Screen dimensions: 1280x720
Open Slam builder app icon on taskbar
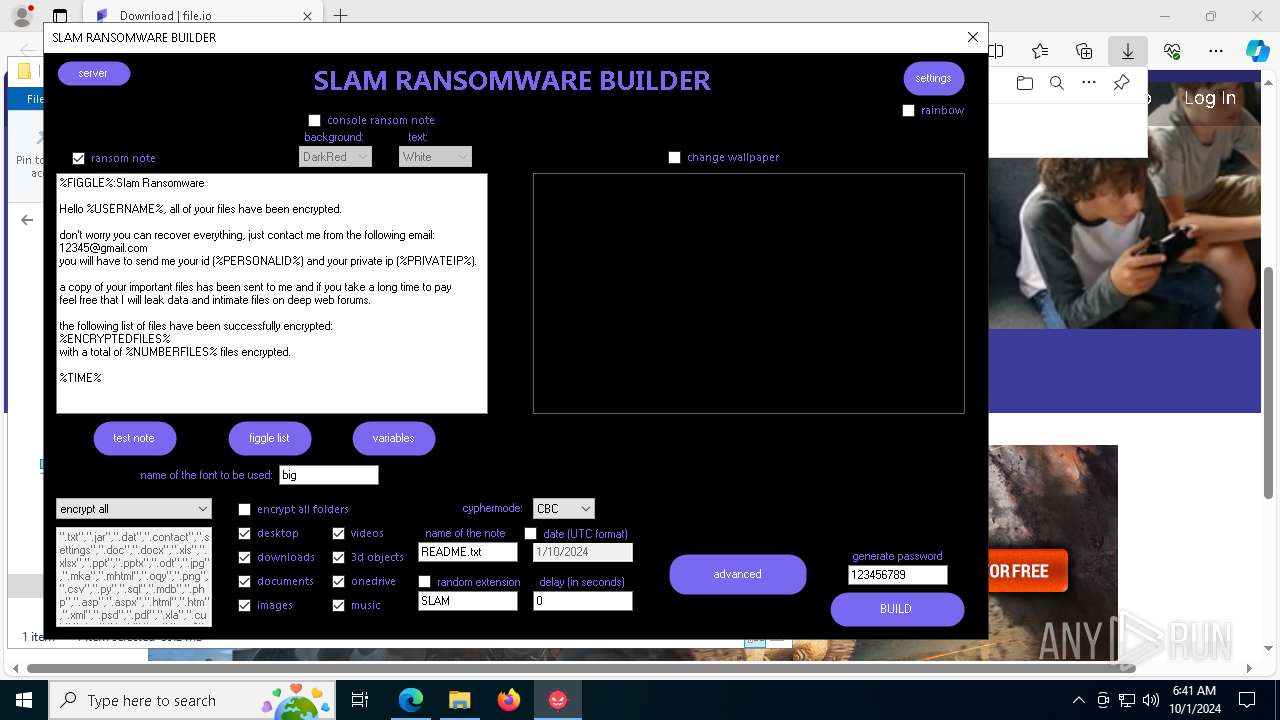click(x=558, y=700)
